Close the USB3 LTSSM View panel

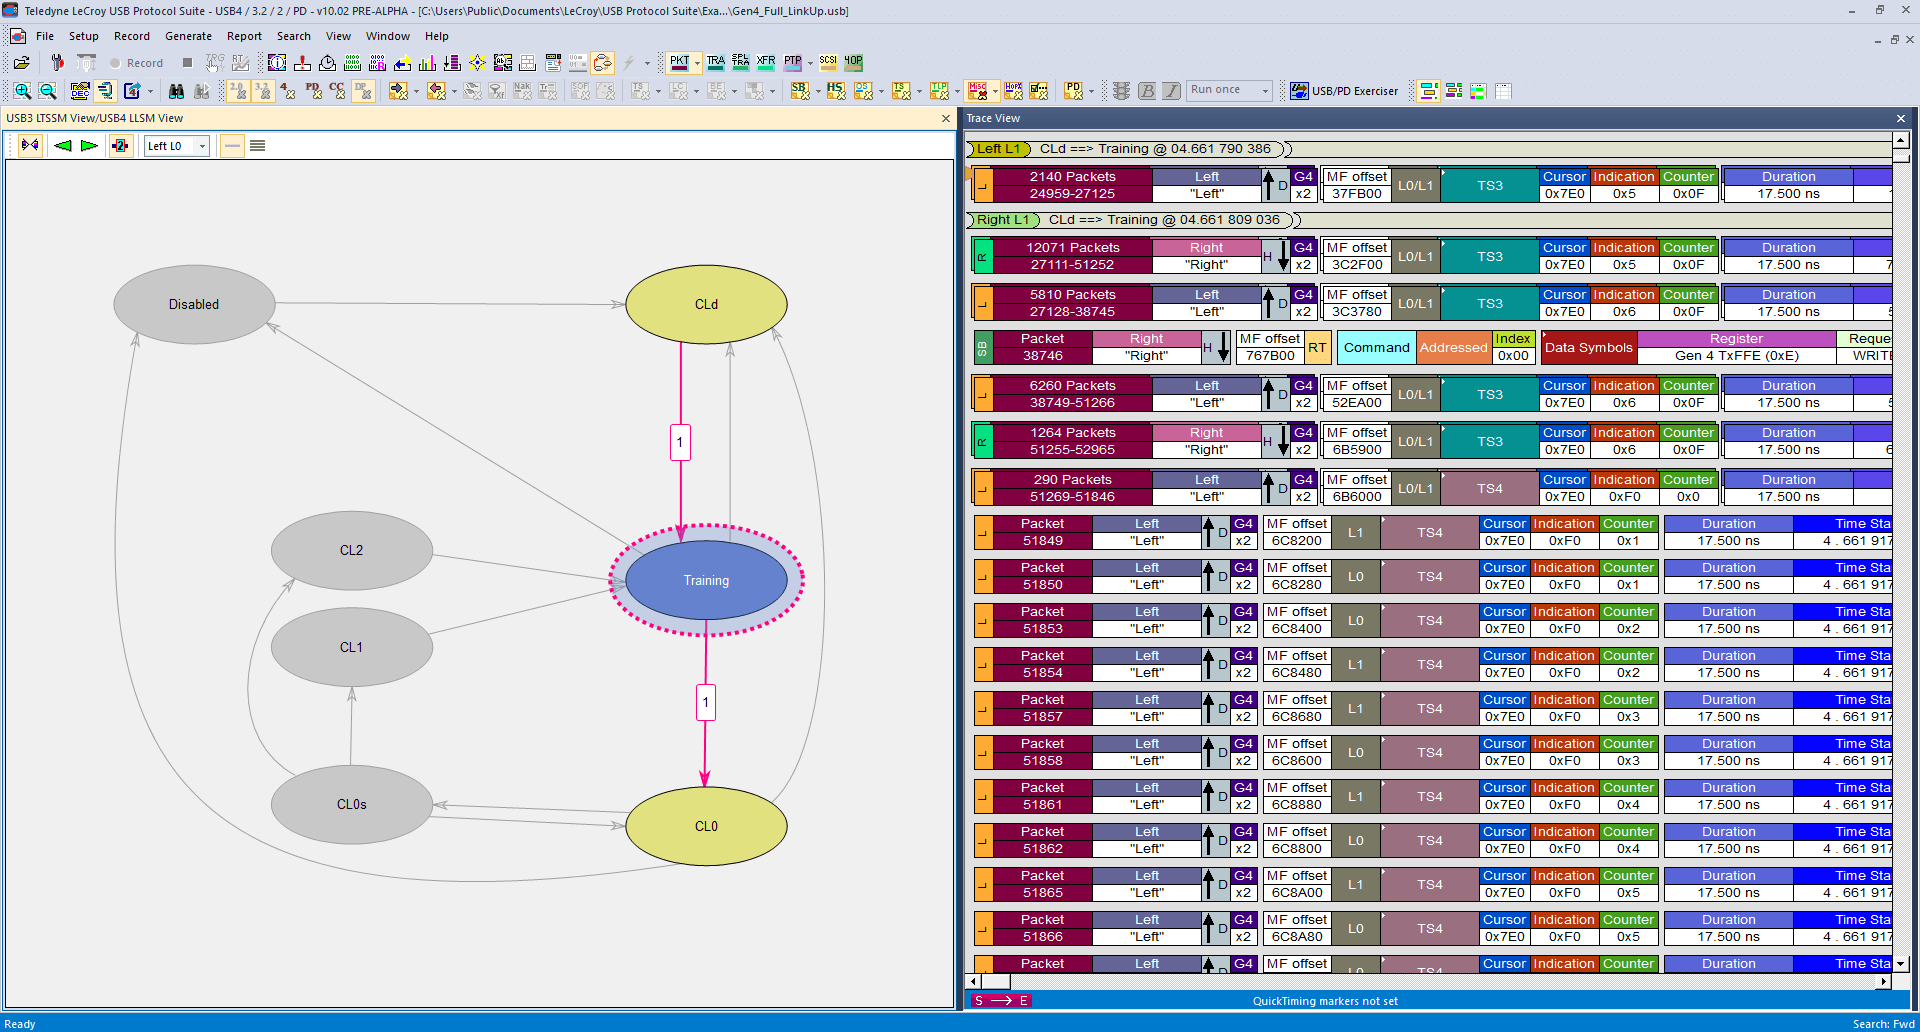click(x=946, y=118)
